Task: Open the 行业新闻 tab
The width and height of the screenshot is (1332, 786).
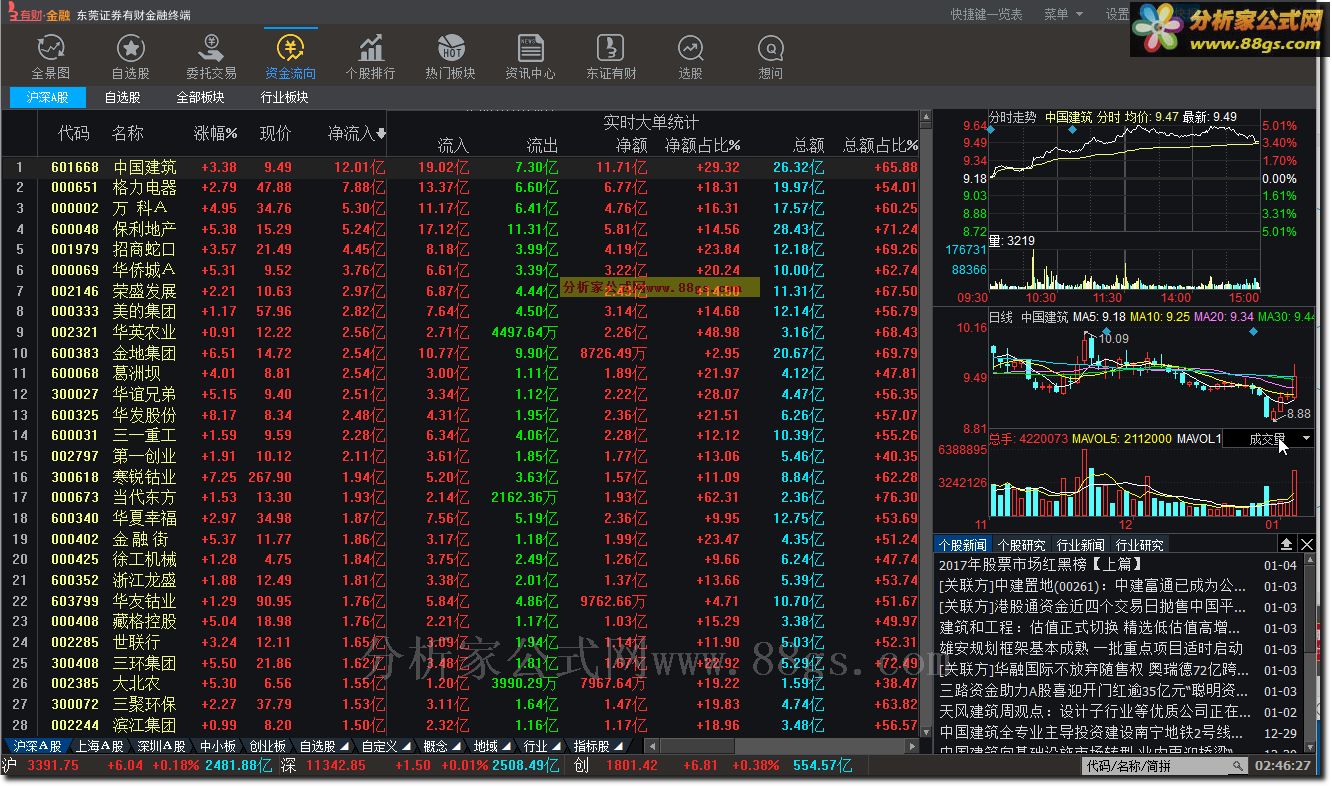Action: (1080, 545)
